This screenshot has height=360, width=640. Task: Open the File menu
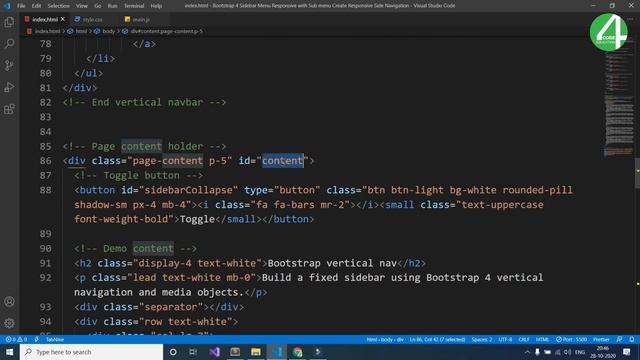[x=21, y=6]
